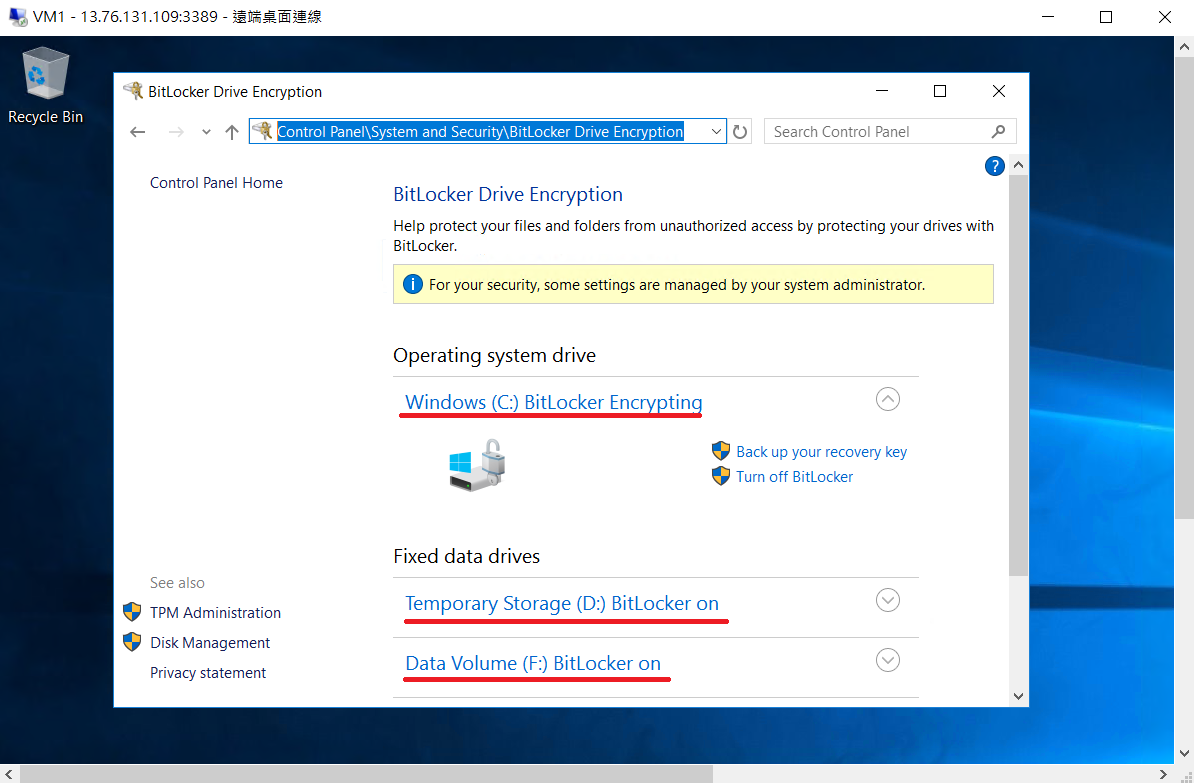Viewport: 1194px width, 783px height.
Task: Refresh the Control Panel page
Action: [x=740, y=132]
